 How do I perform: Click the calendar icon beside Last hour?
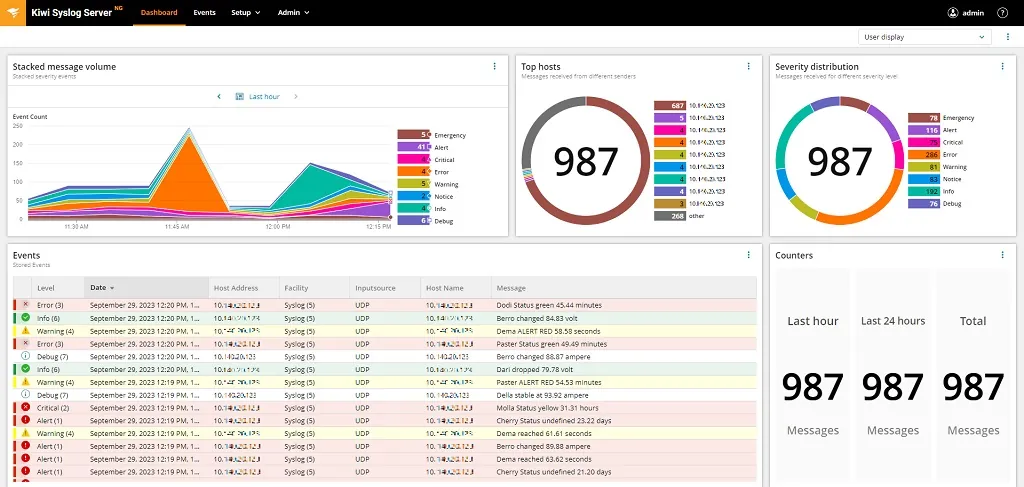(239, 97)
